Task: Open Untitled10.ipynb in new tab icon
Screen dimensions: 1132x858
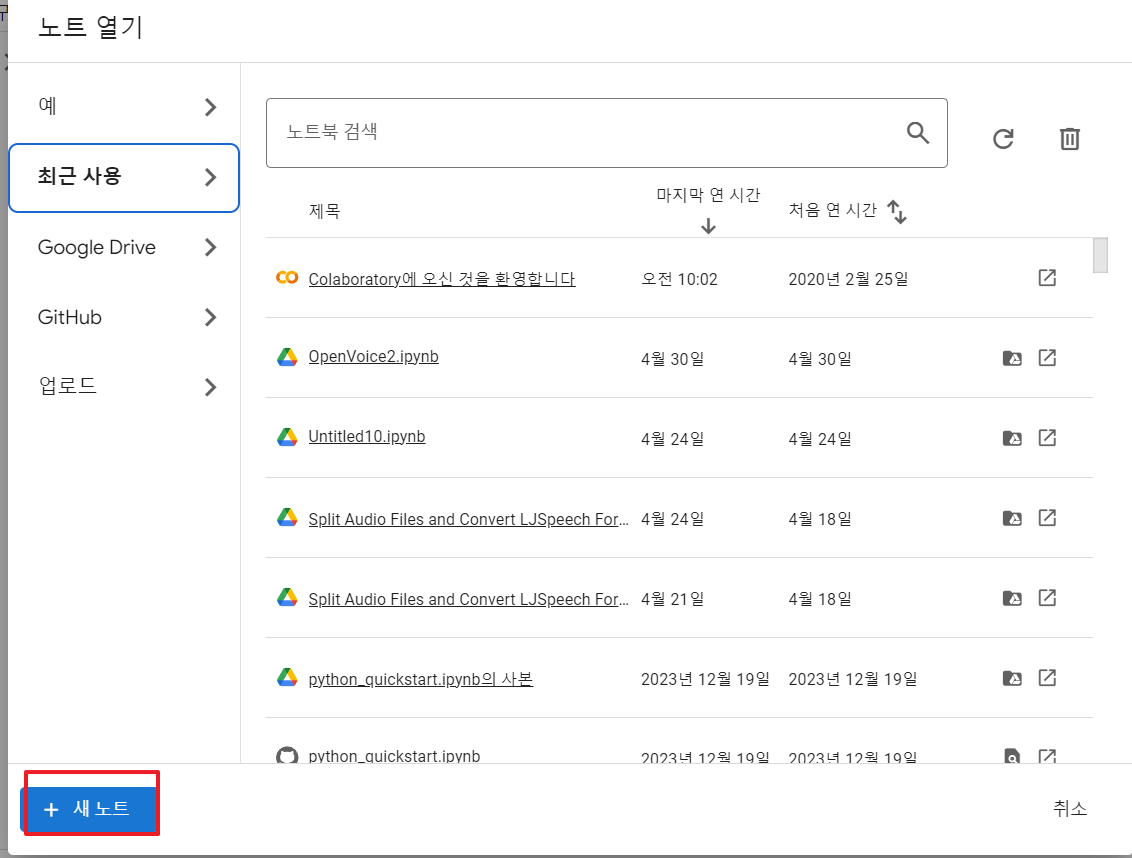Action: pyautogui.click(x=1047, y=438)
